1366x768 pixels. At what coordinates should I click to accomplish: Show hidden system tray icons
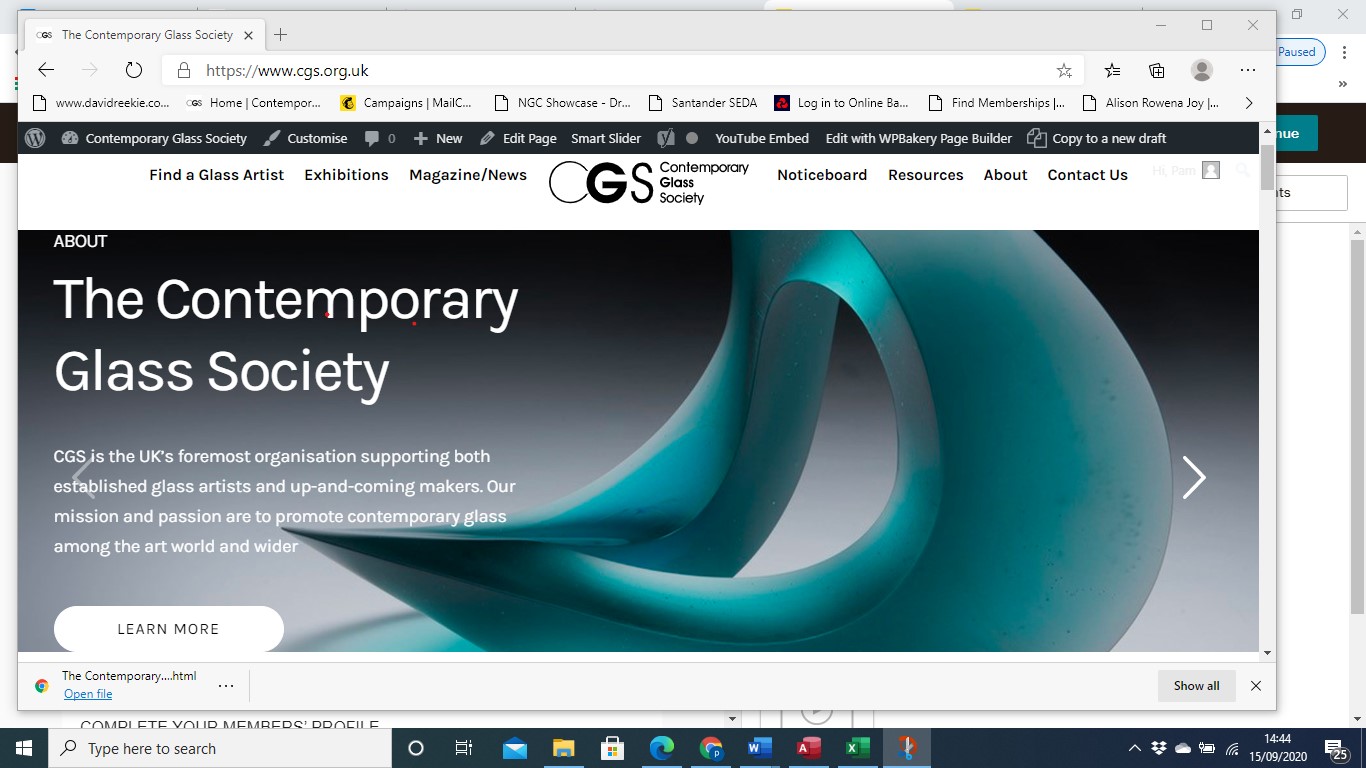click(1134, 748)
